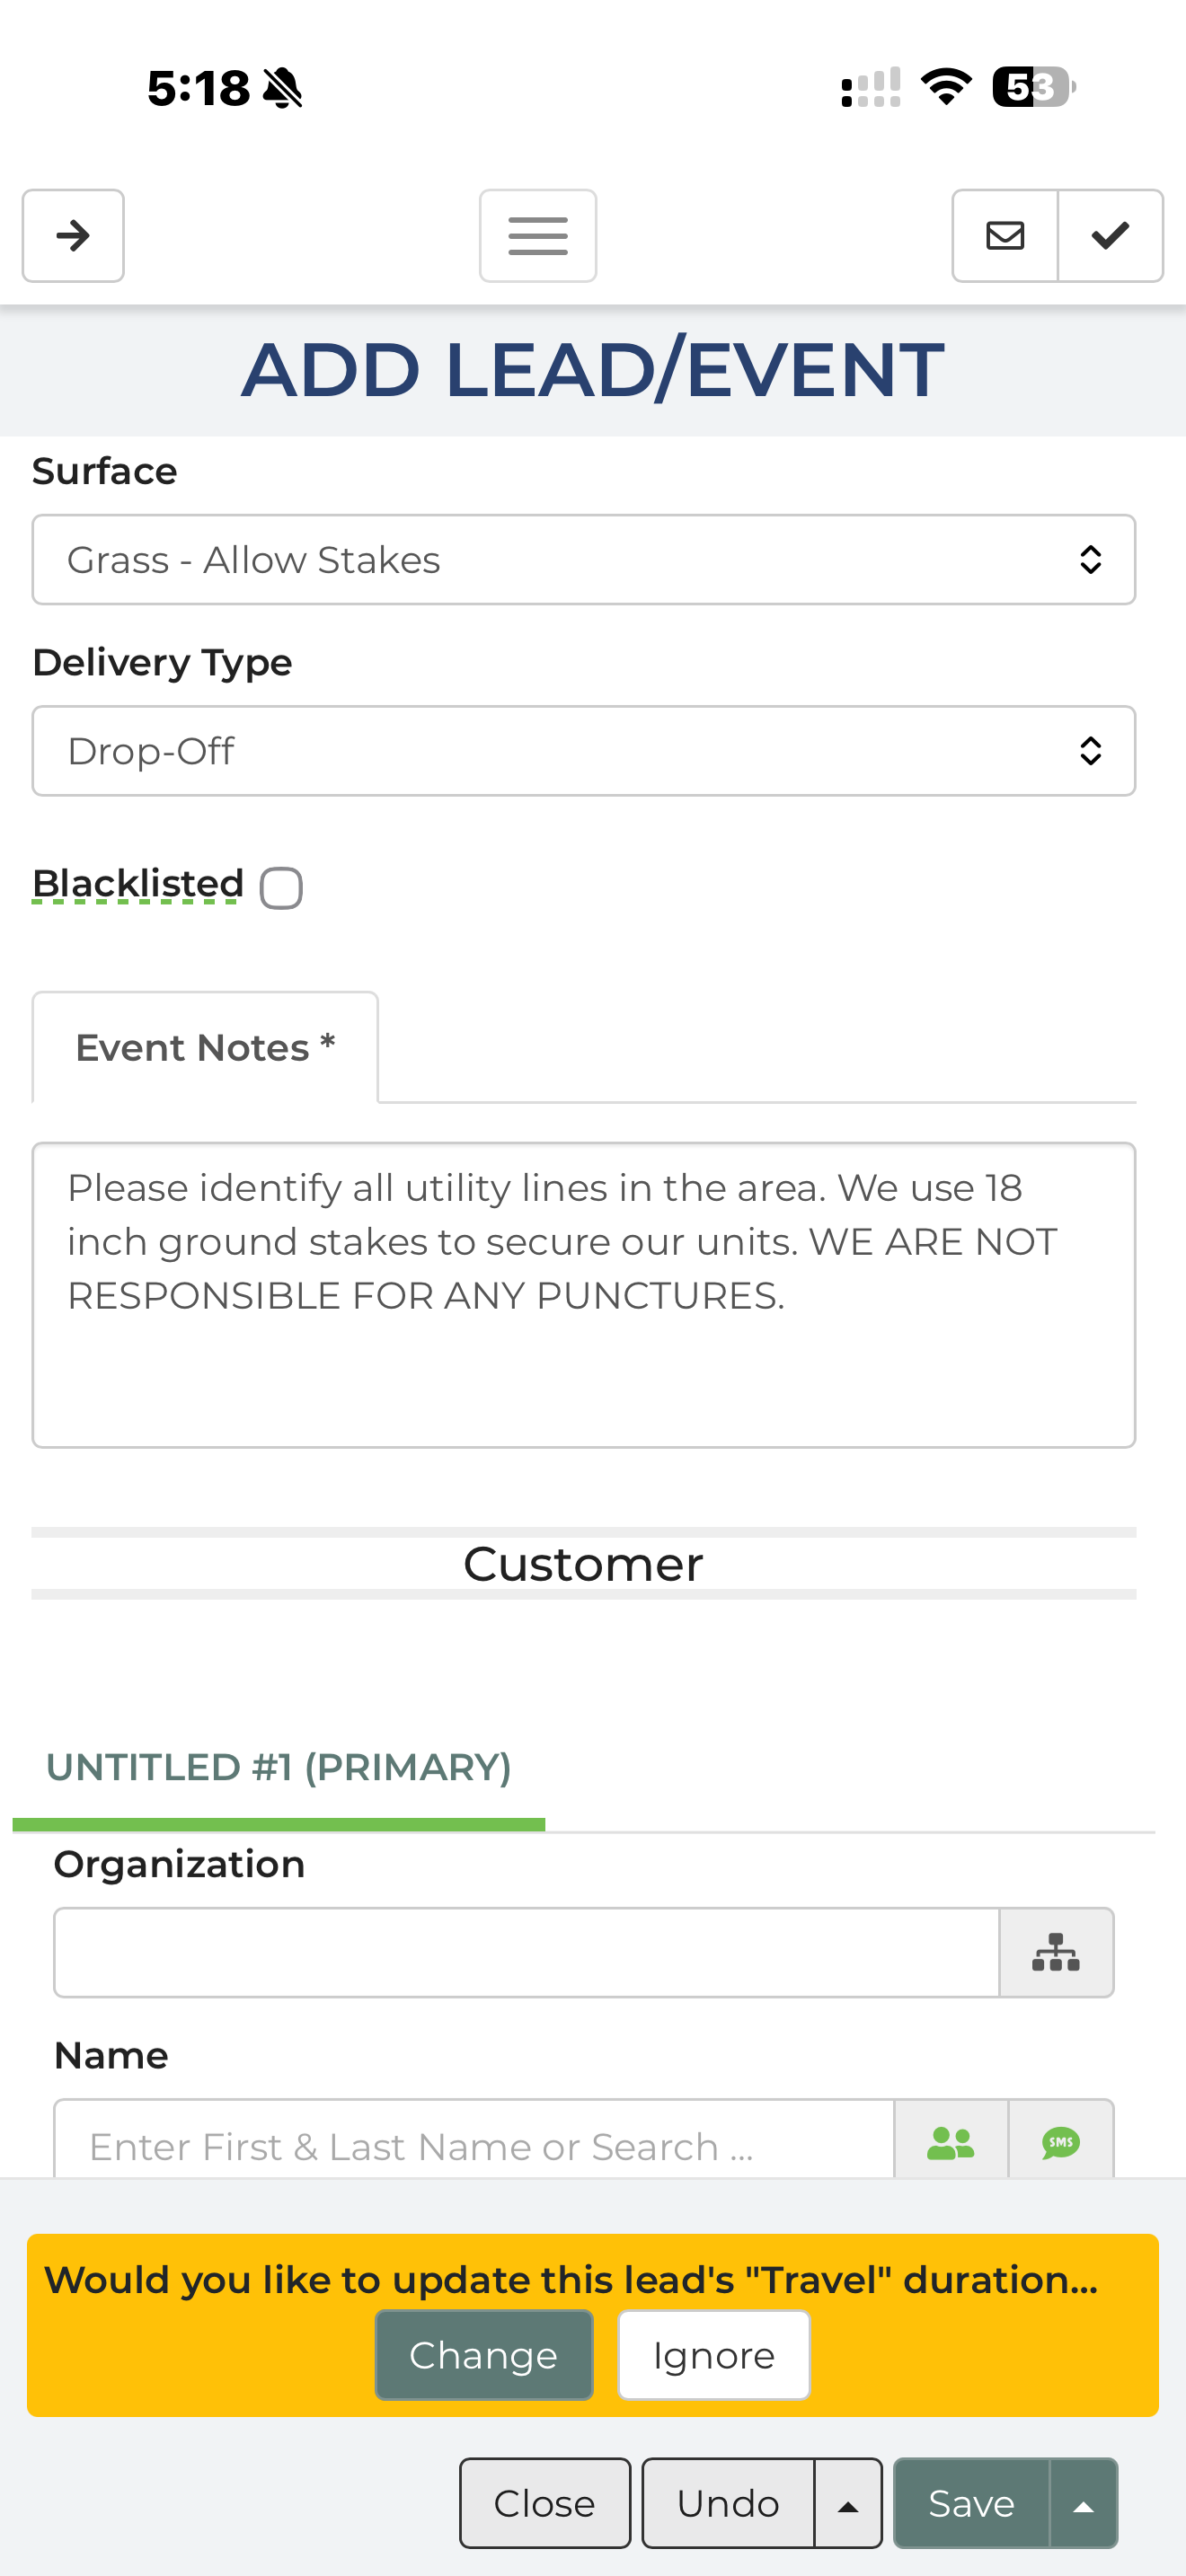Tap the Wi-Fi status icon
The image size is (1186, 2576).
click(946, 87)
